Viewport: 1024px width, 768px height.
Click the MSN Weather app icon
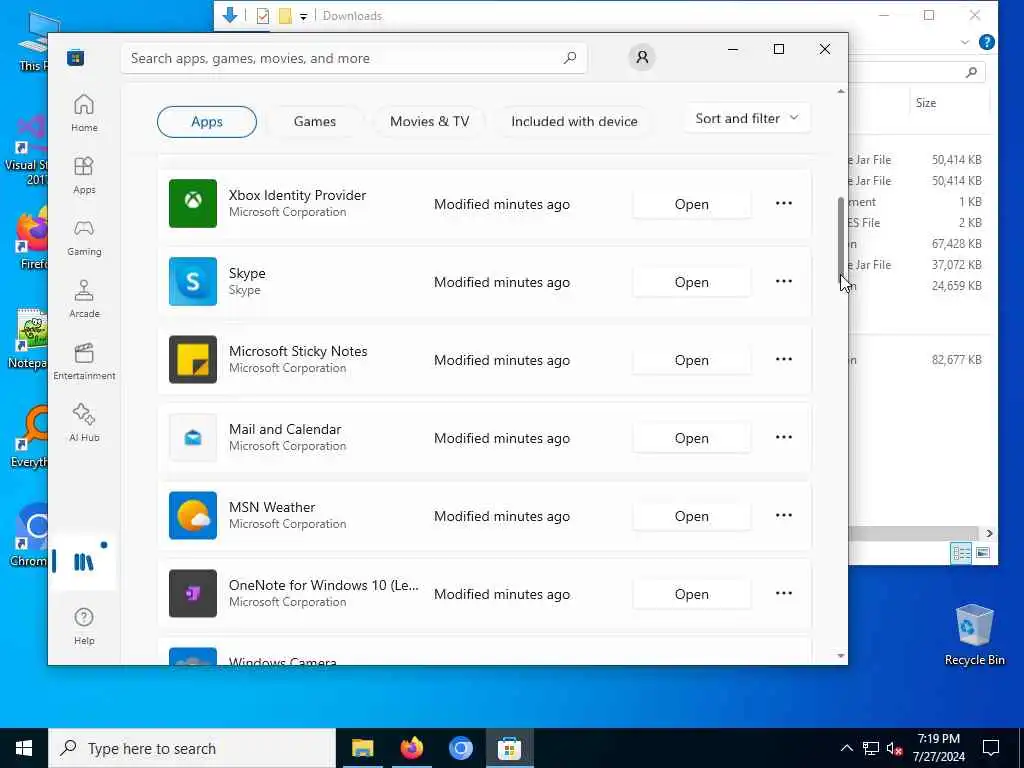click(193, 515)
